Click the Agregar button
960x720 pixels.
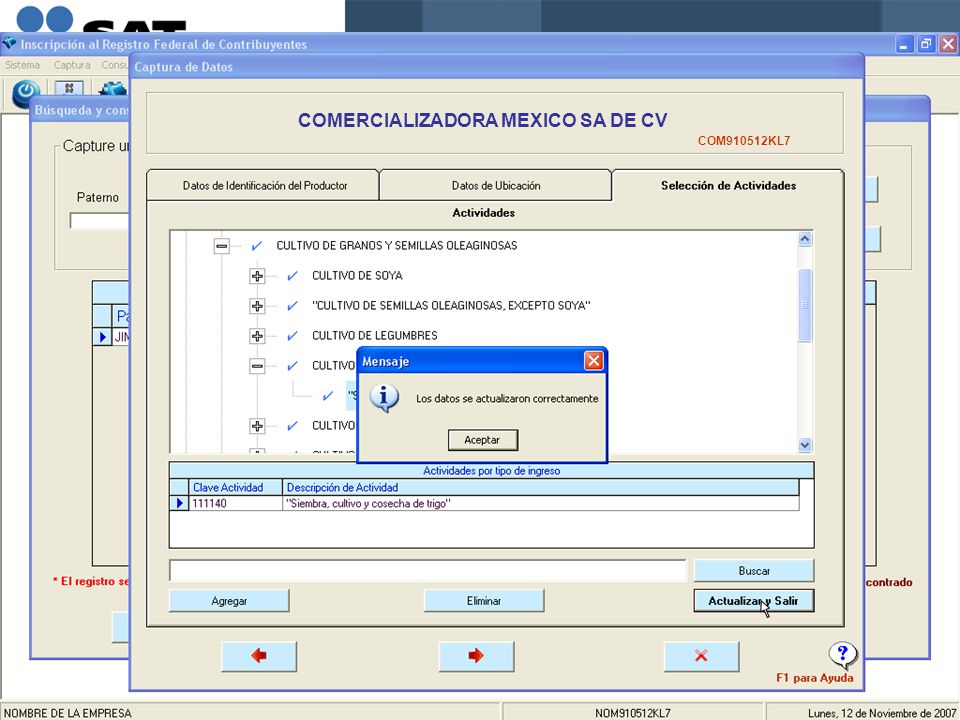(x=229, y=601)
